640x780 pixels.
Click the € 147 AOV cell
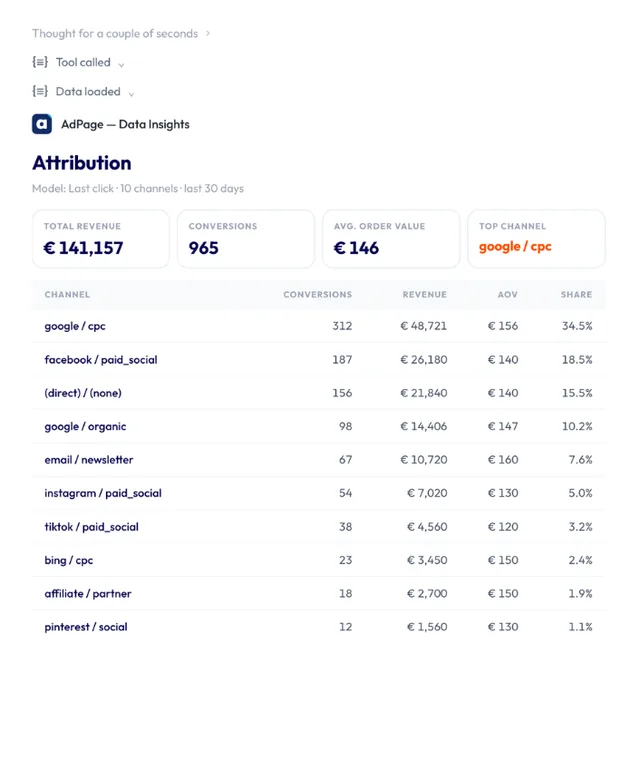click(x=503, y=426)
